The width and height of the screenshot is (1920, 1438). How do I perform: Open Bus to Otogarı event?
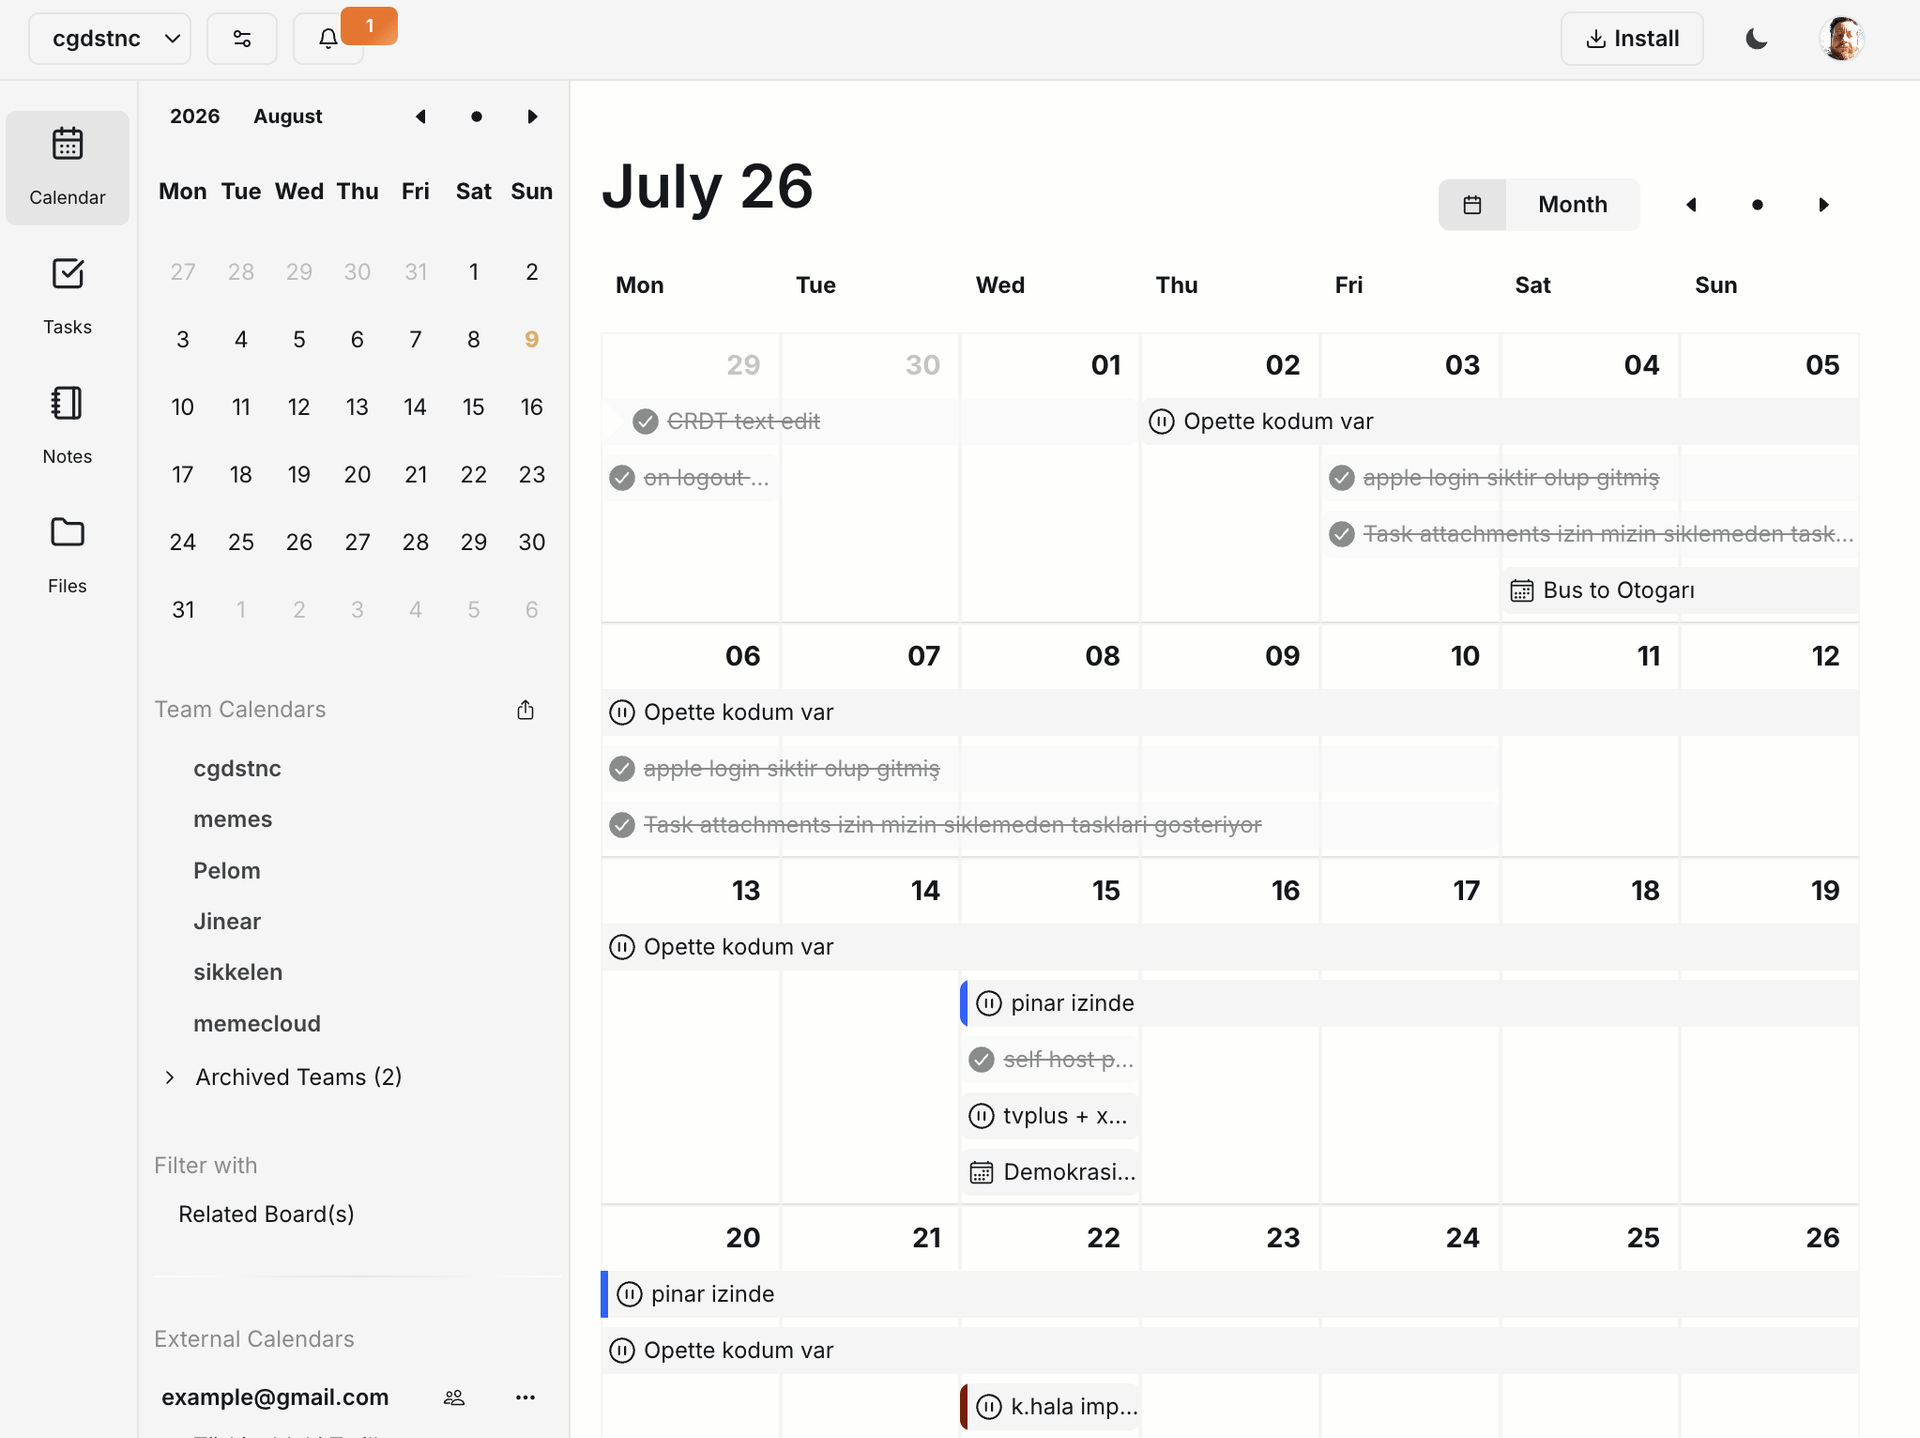click(x=1680, y=591)
